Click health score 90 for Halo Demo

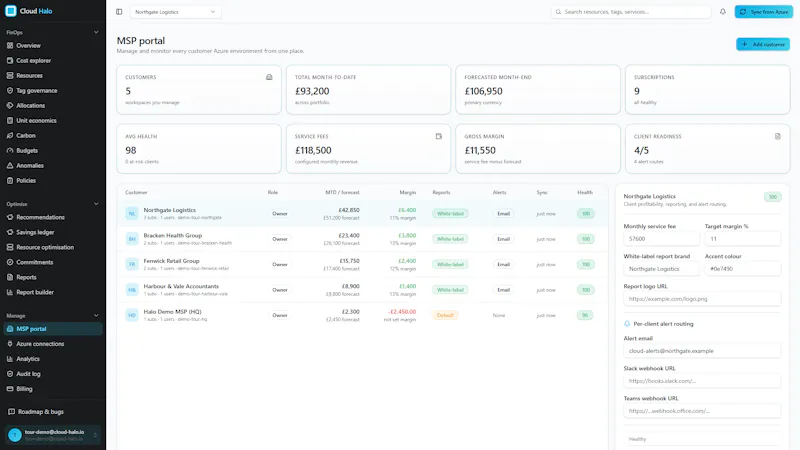pyautogui.click(x=585, y=315)
